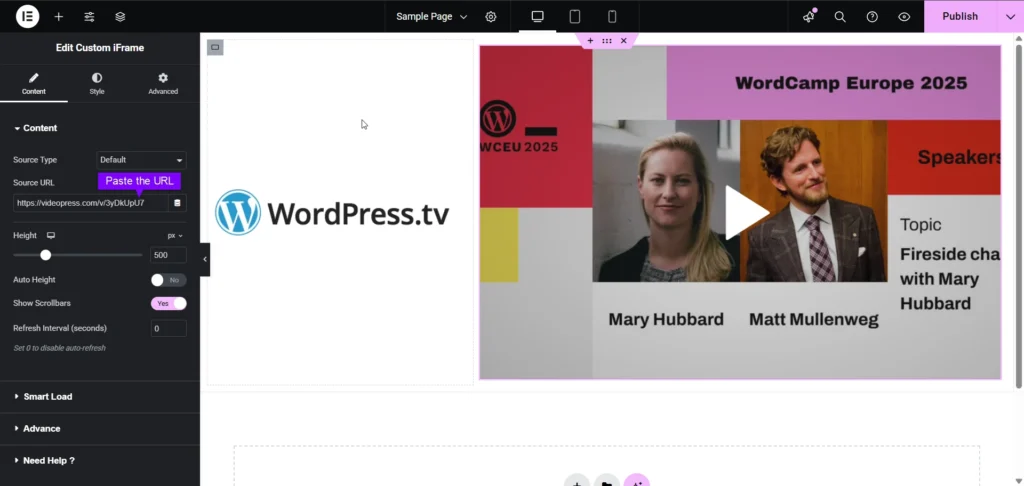Click the container handle icon in canvas
The width and height of the screenshot is (1024, 486).
coord(215,47)
